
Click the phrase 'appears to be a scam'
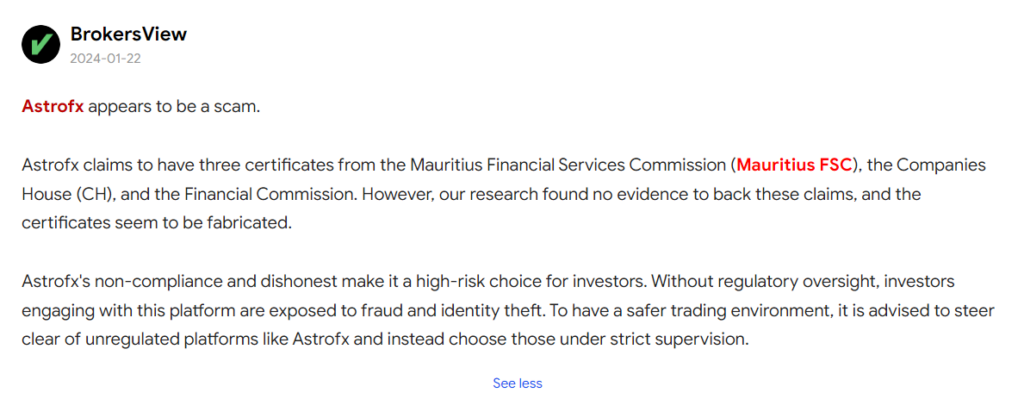click(x=173, y=106)
